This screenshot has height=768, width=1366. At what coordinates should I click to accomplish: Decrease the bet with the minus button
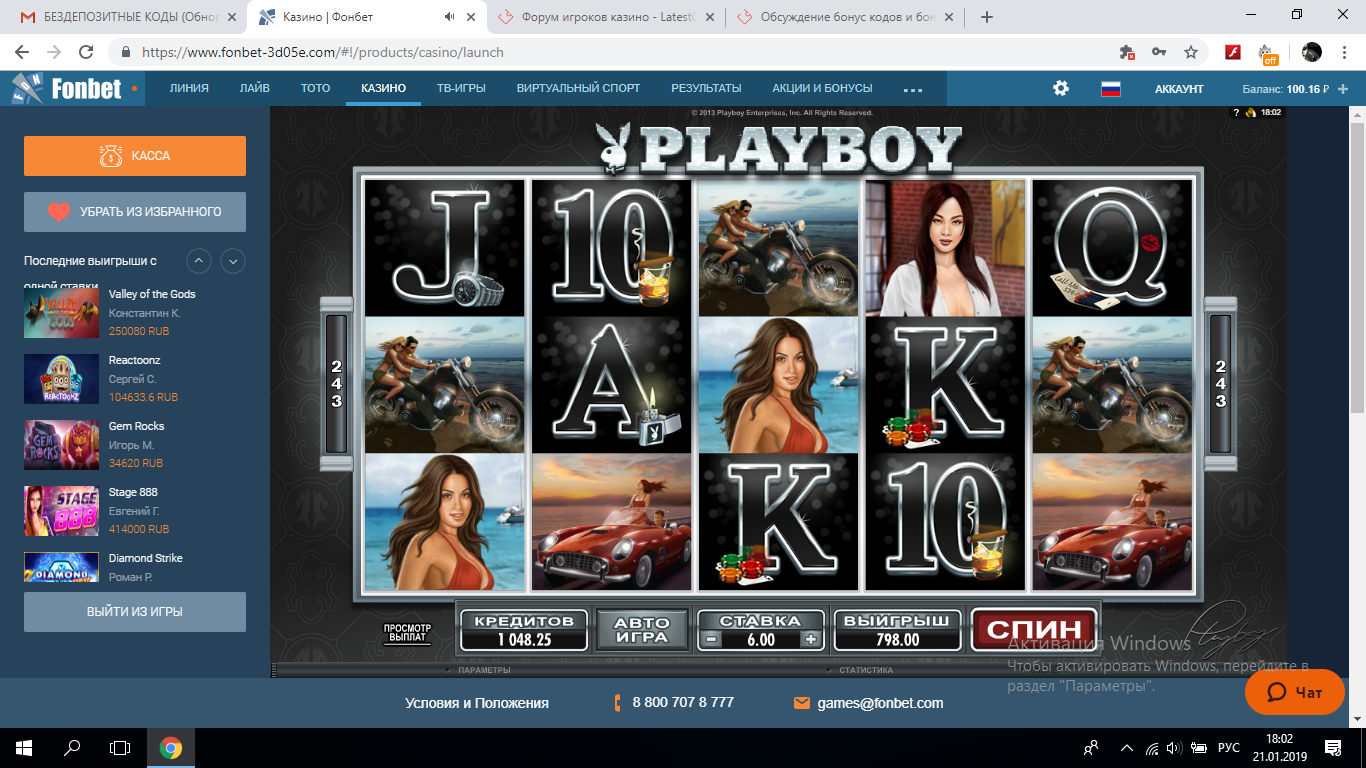pyautogui.click(x=710, y=640)
